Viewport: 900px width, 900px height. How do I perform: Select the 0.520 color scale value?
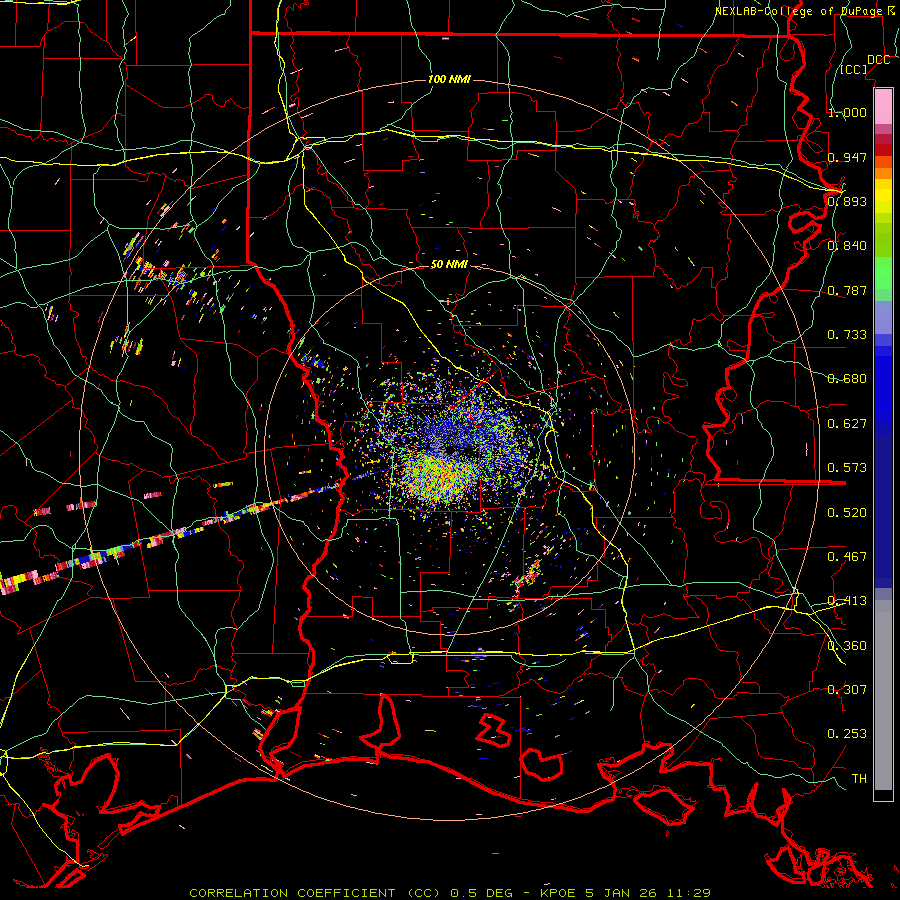tap(847, 513)
